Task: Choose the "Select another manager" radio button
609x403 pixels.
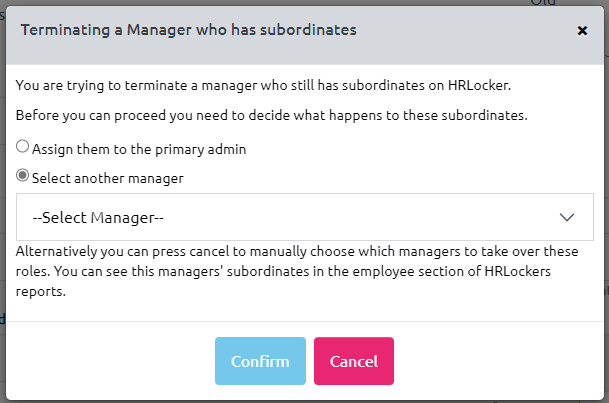Action: pyautogui.click(x=23, y=176)
